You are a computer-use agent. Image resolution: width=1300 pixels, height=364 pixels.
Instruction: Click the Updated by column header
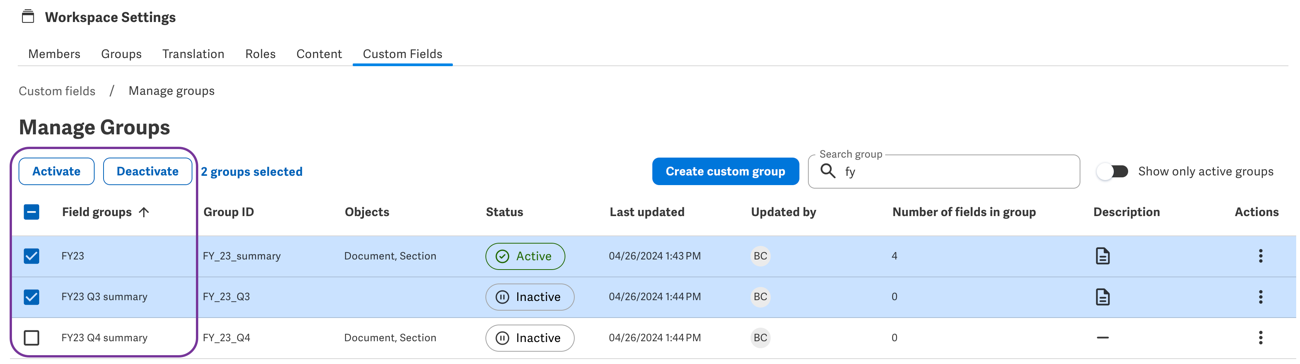pos(783,212)
